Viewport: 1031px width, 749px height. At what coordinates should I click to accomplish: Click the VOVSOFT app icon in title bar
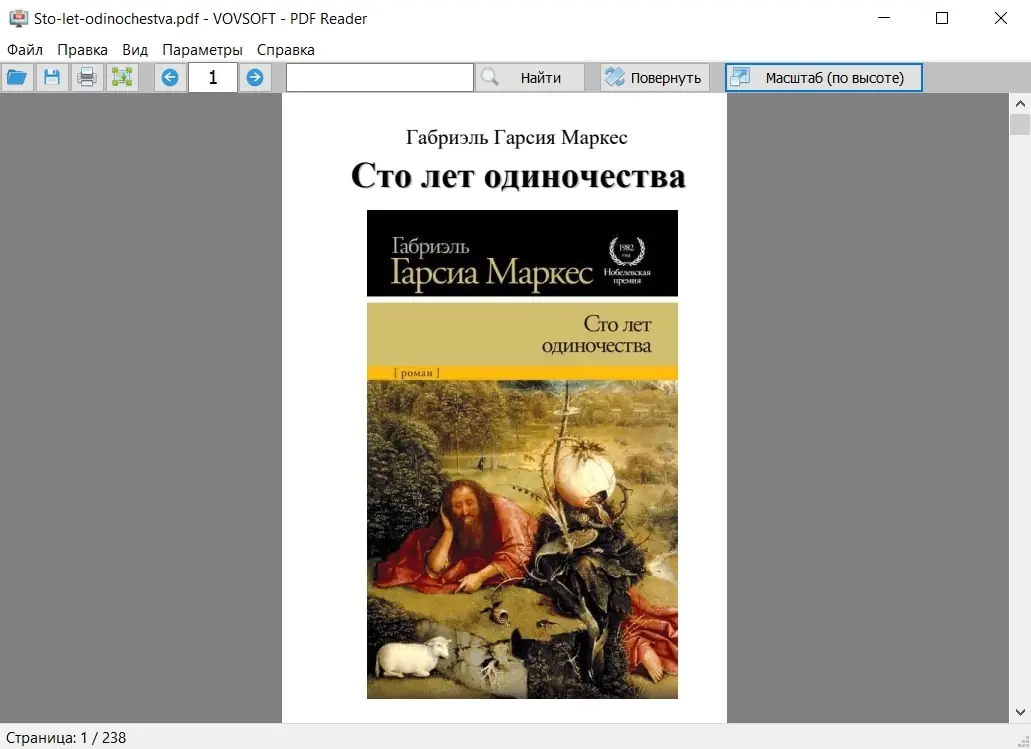tap(18, 18)
